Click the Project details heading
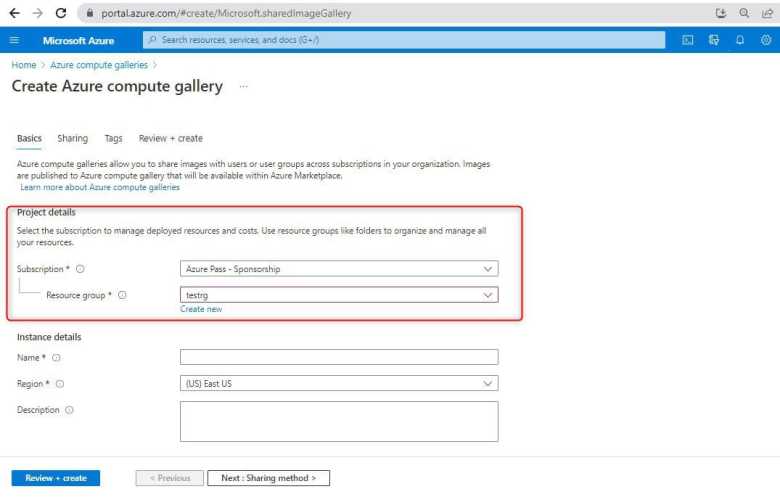 click(46, 212)
